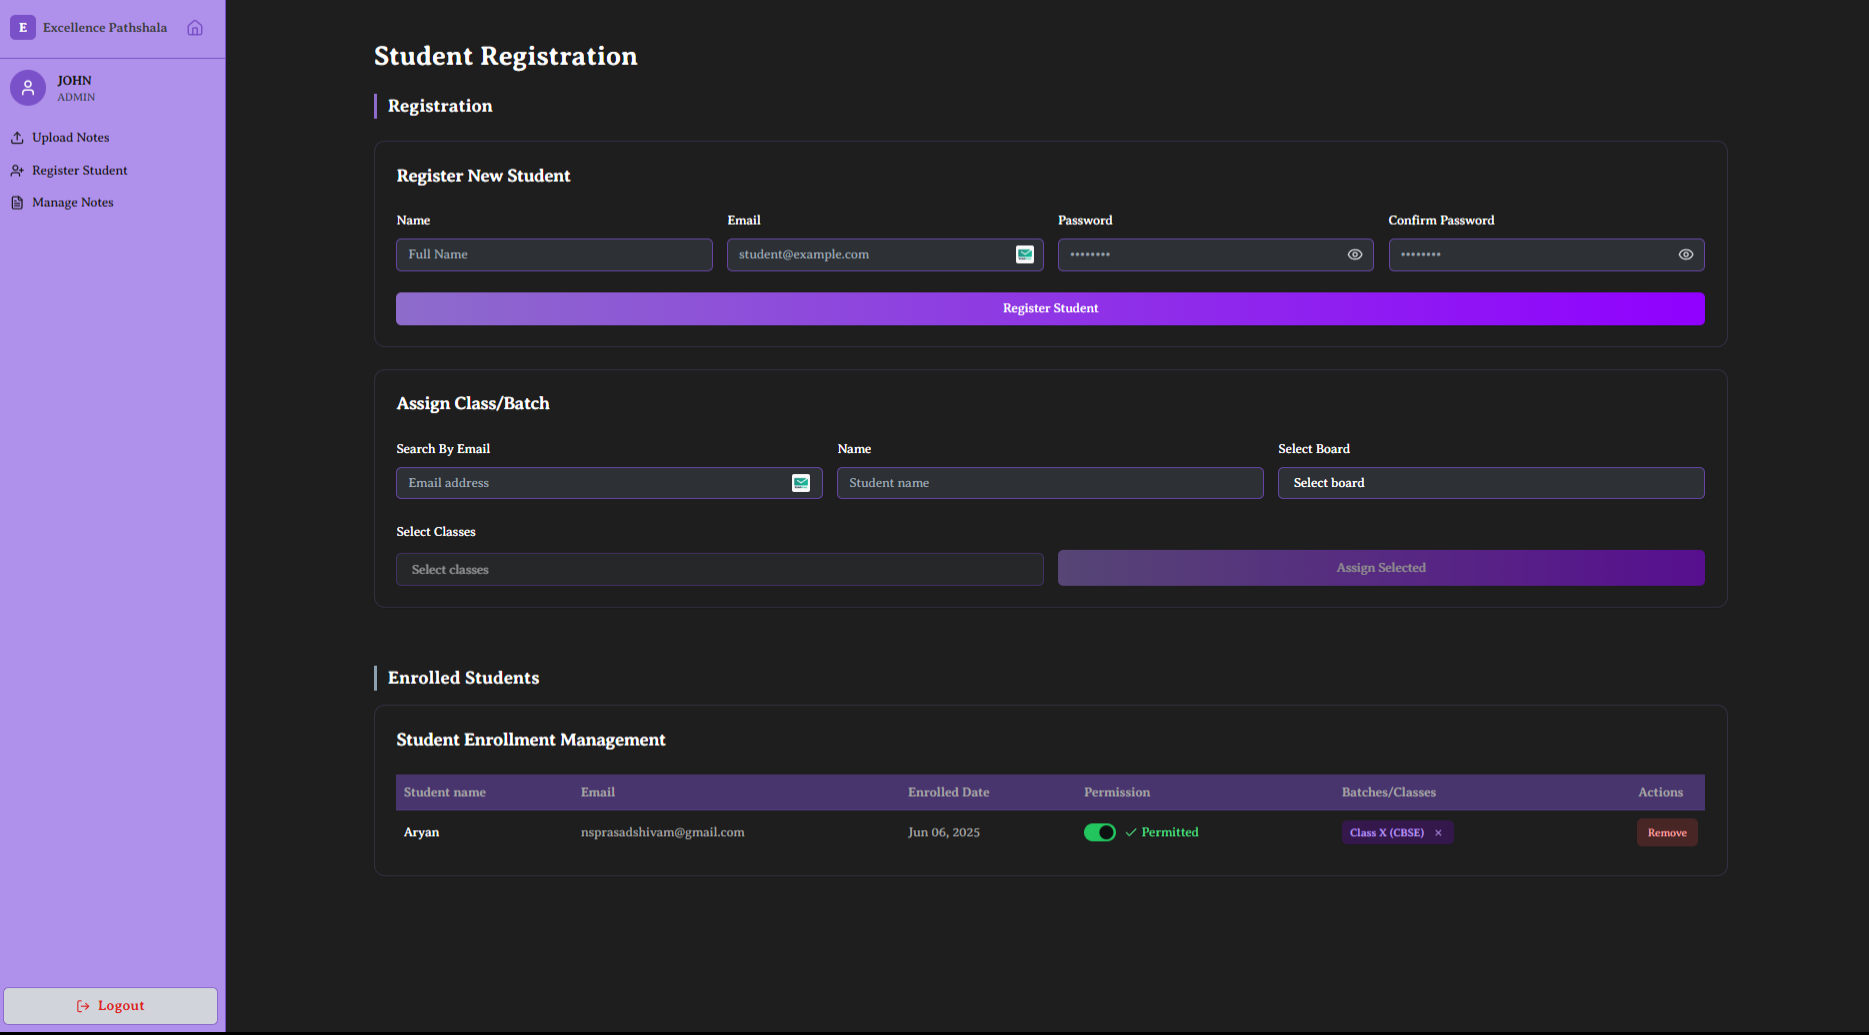The width and height of the screenshot is (1869, 1035).
Task: Click the Register New Student heading
Action: click(x=483, y=176)
